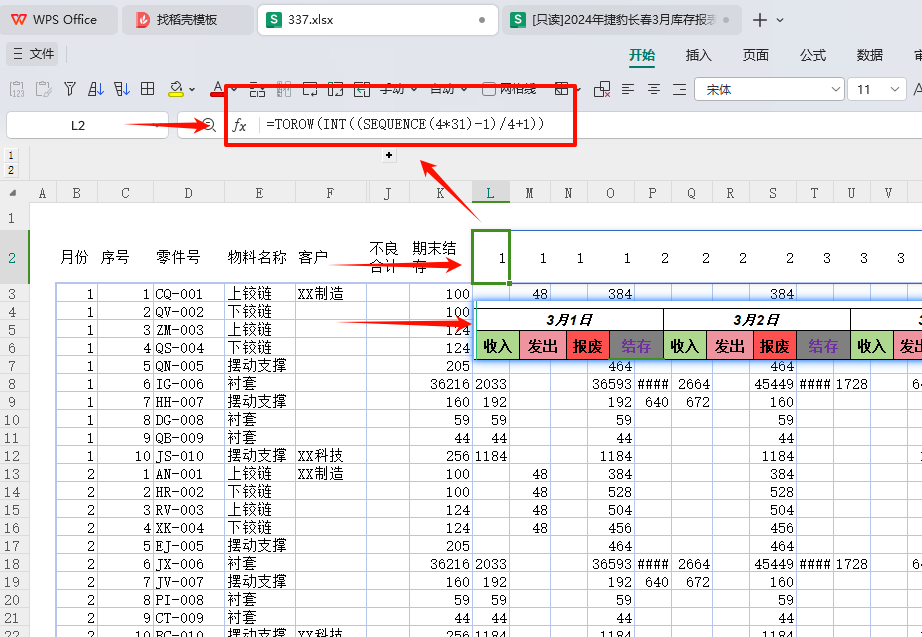922x637 pixels.
Task: Switch to the 数据 ribbon tab
Action: click(x=869, y=55)
